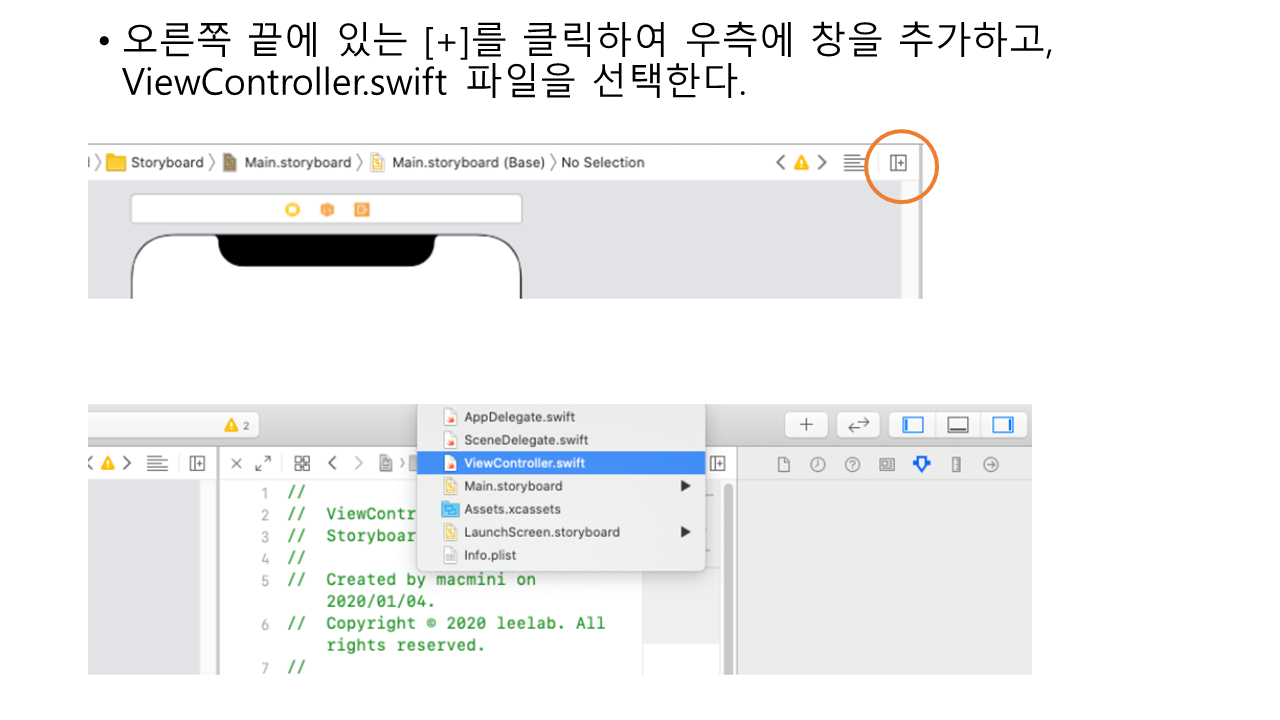Open the File inspector page icon
Image resolution: width=1280 pixels, height=720 pixels.
click(x=784, y=464)
